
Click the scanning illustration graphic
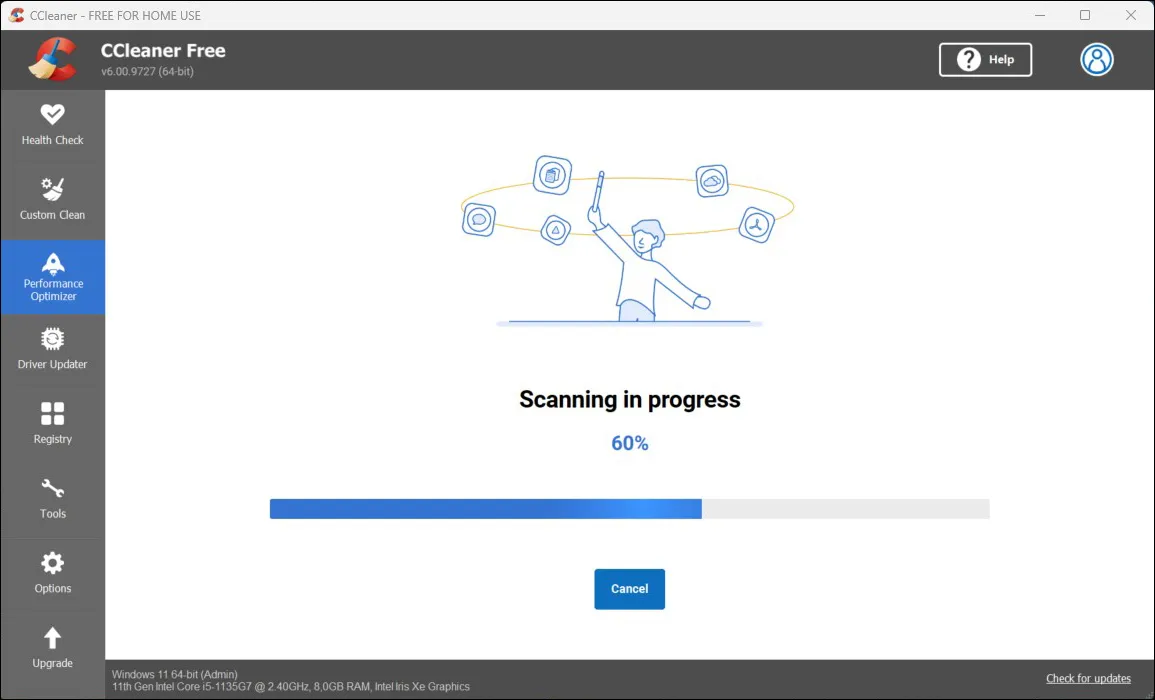[x=629, y=240]
